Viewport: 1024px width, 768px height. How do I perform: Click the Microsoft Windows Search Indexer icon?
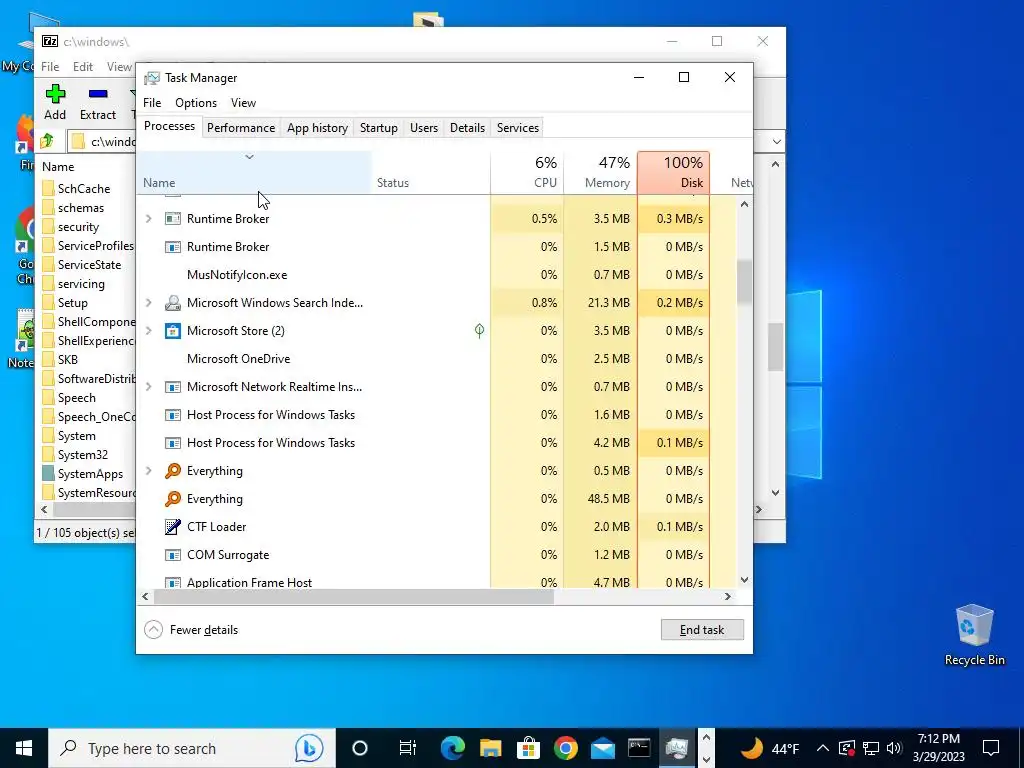172,303
